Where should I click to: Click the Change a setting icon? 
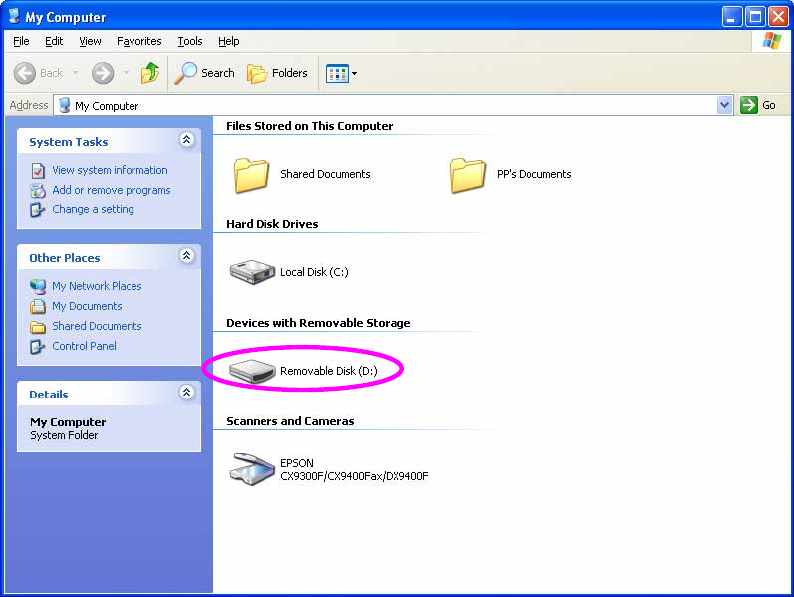click(x=37, y=210)
